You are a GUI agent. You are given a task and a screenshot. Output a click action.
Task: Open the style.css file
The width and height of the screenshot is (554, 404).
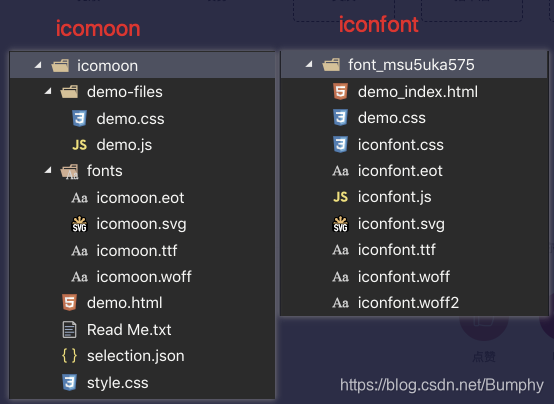coord(118,383)
